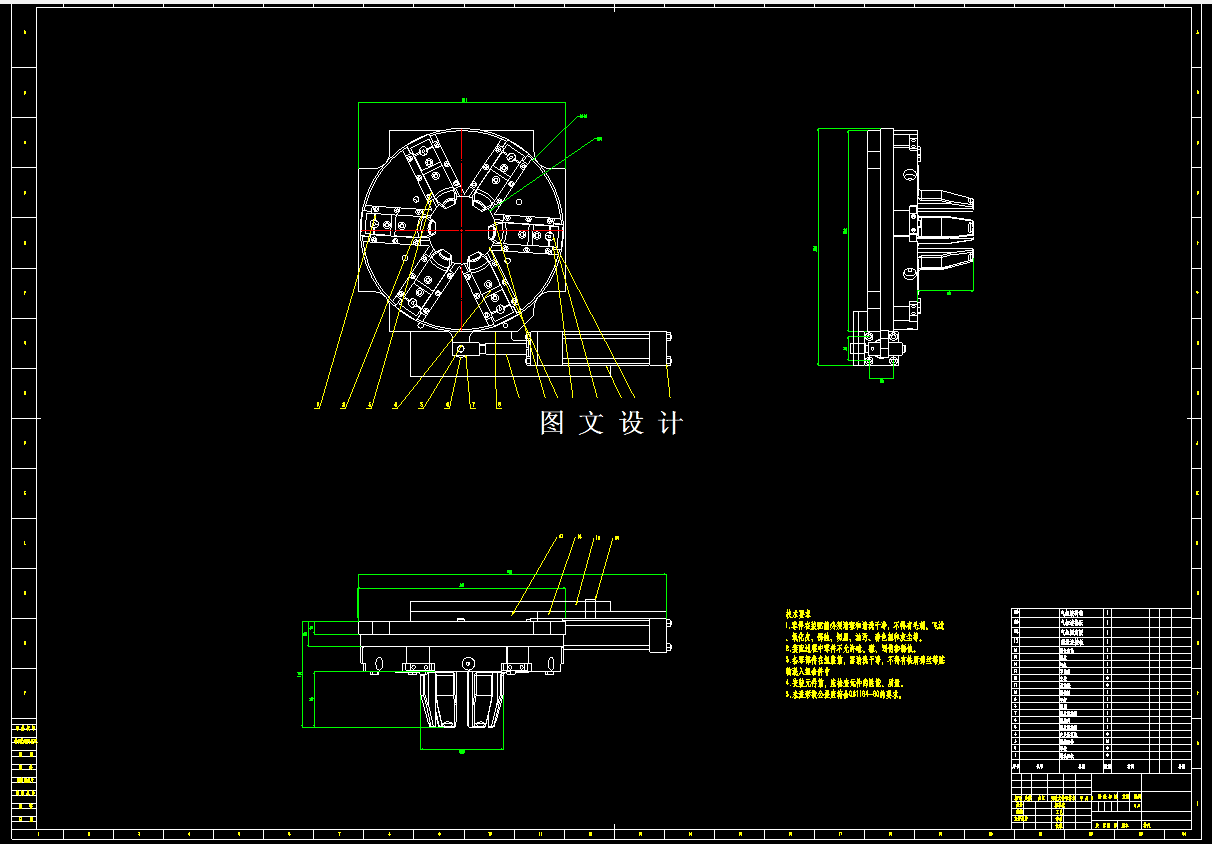Select yellow part balloon number 1
Image resolution: width=1212 pixels, height=844 pixels.
click(x=318, y=405)
